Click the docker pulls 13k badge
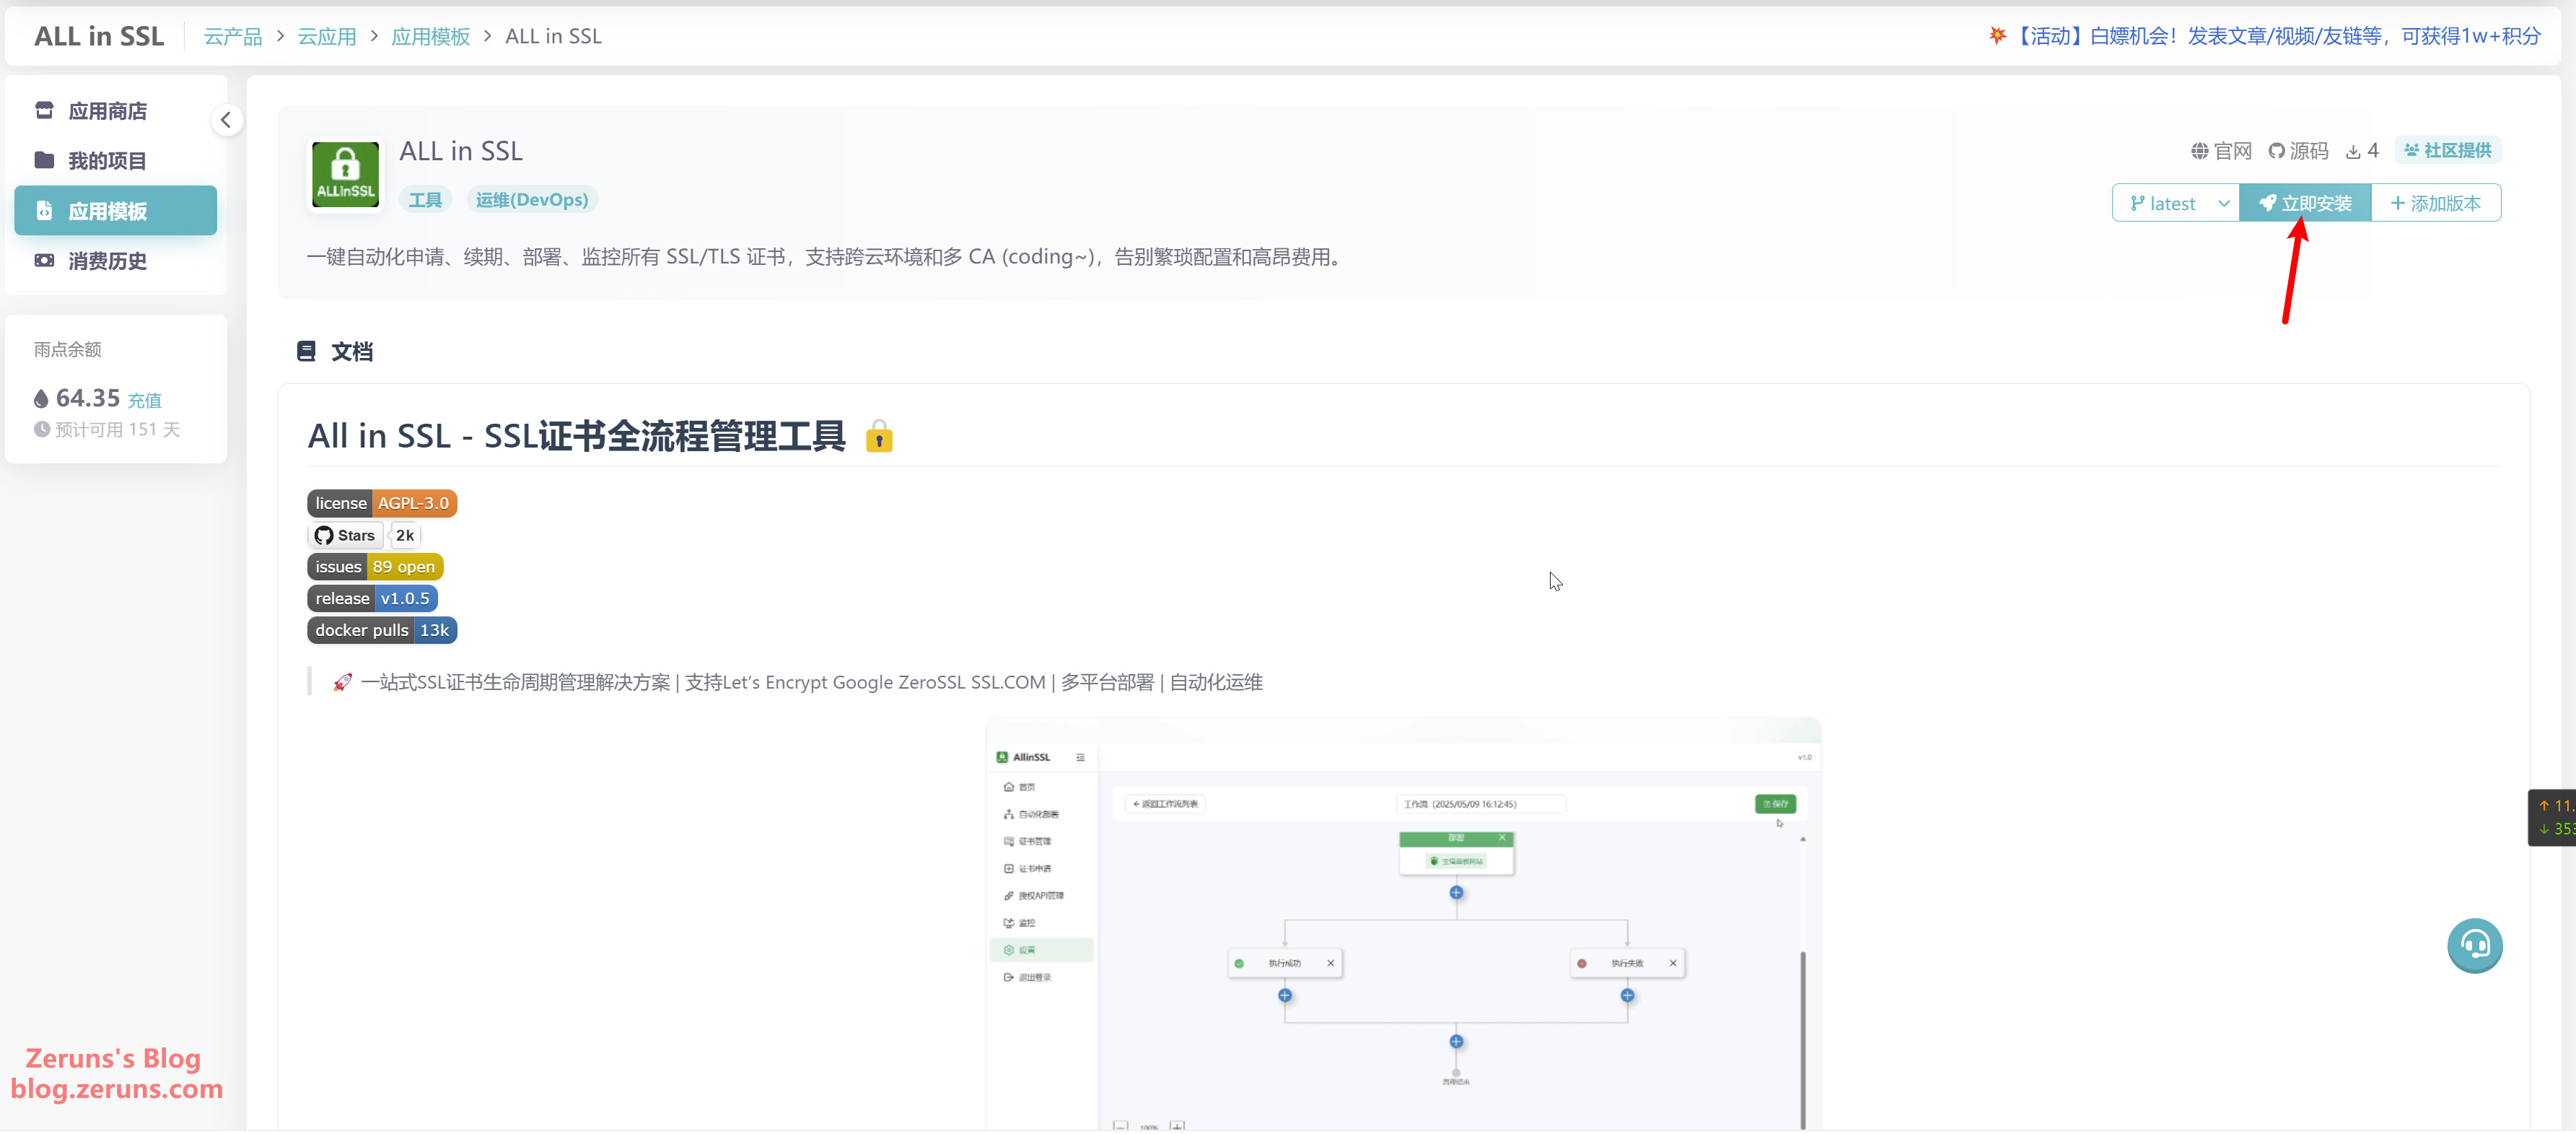 click(x=381, y=630)
